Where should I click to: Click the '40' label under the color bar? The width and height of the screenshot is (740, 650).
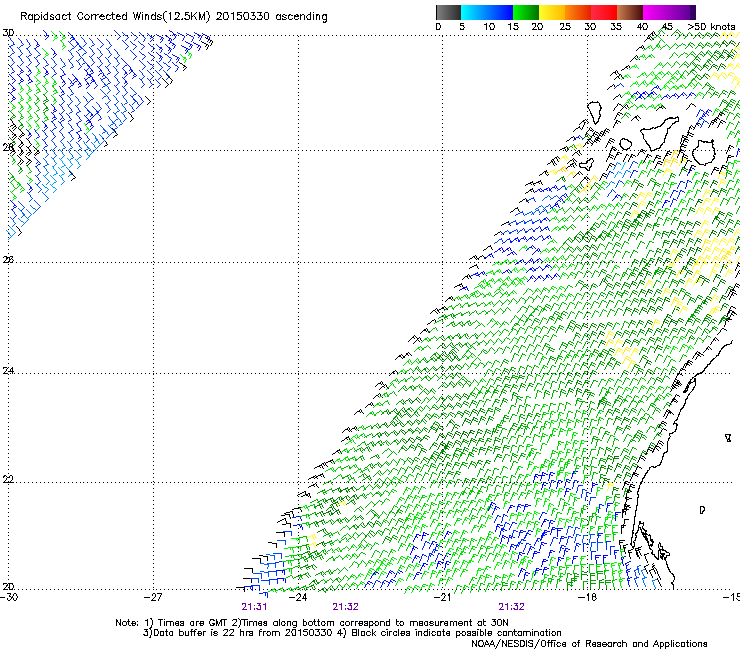coord(642,27)
